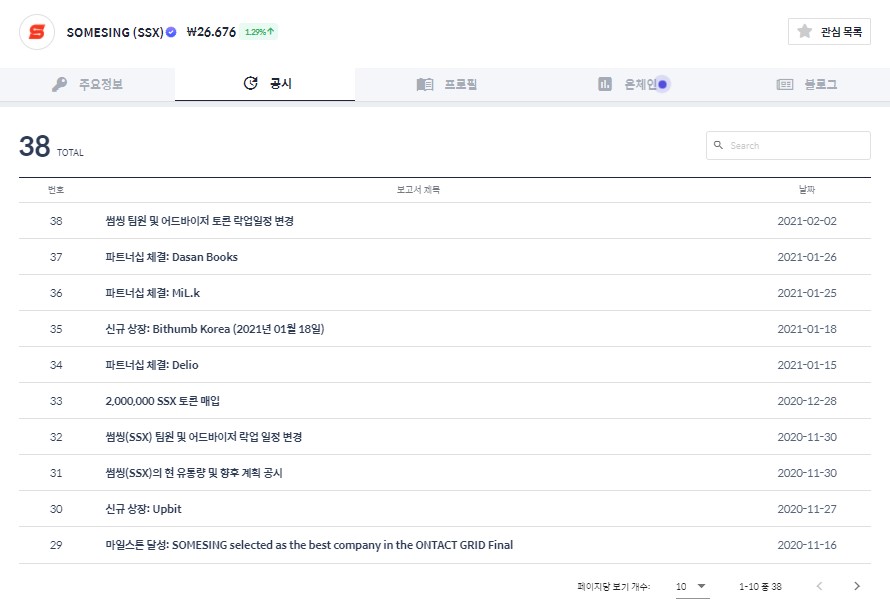Open 신규 상장: Bithumb Korea disclosure

click(x=215, y=329)
